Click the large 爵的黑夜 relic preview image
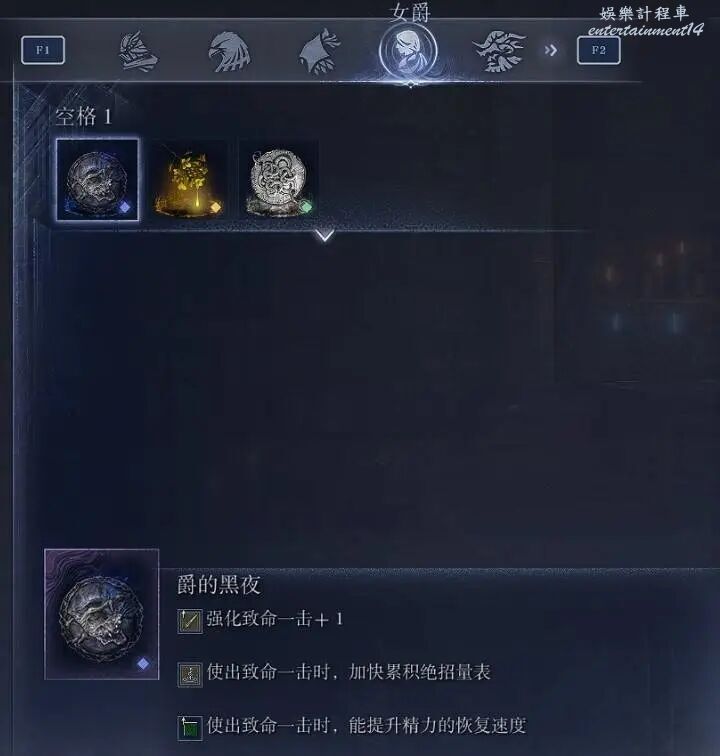 102,614
